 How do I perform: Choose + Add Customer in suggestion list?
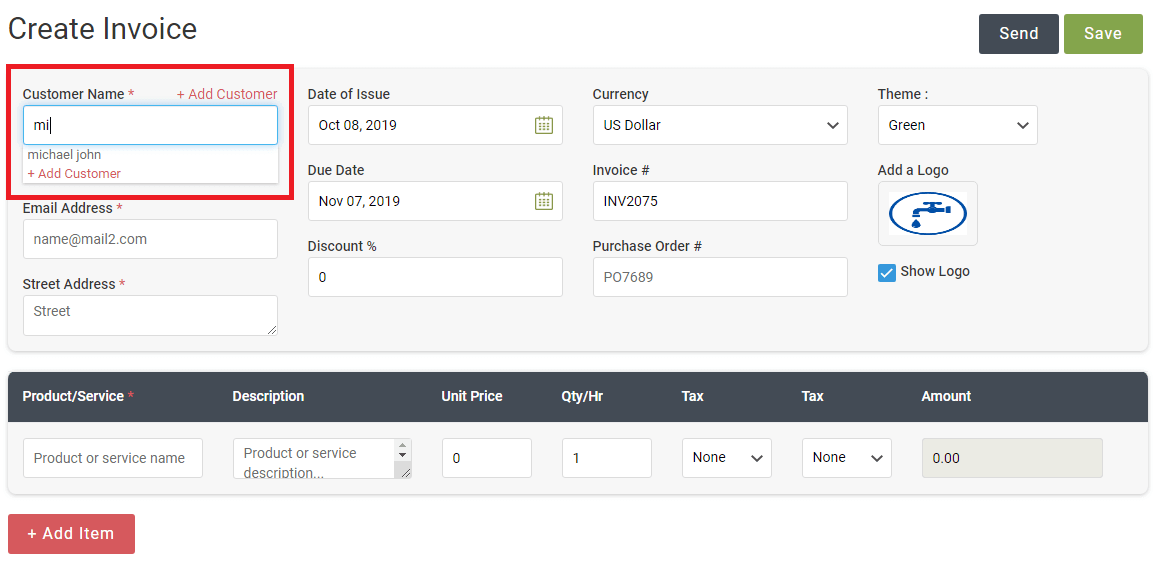[74, 173]
